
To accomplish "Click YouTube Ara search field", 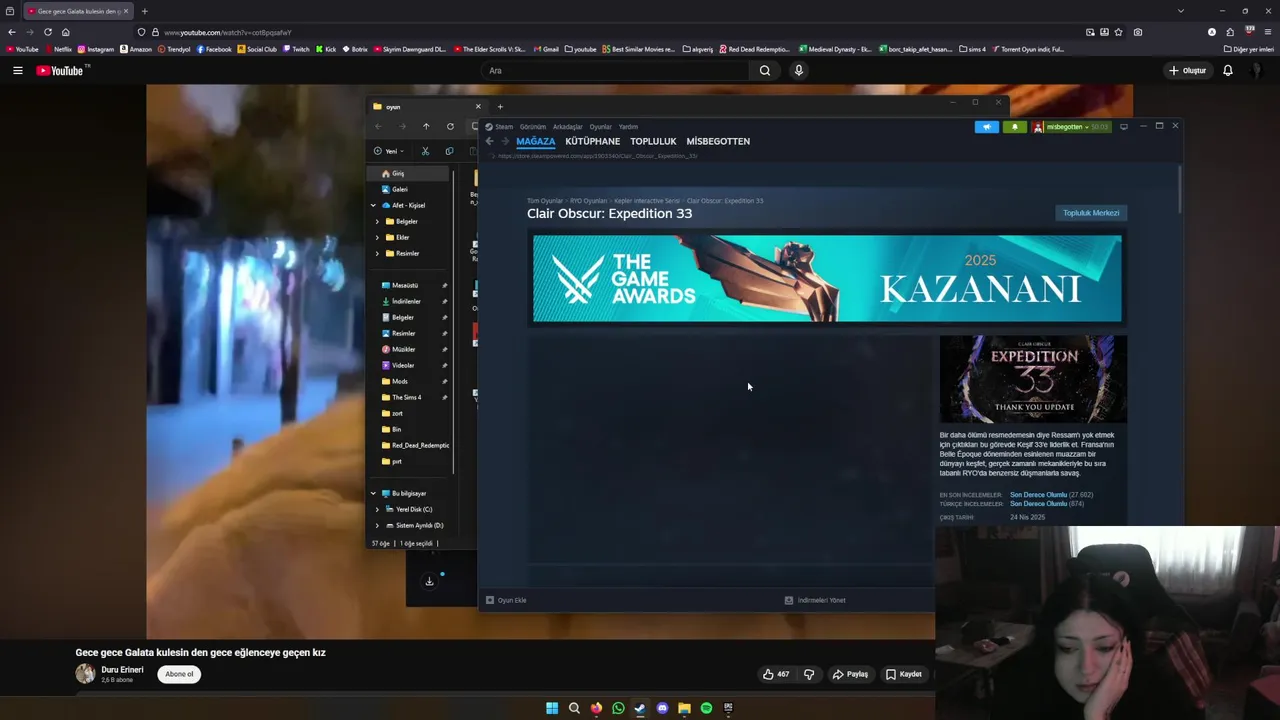I will click(x=615, y=70).
